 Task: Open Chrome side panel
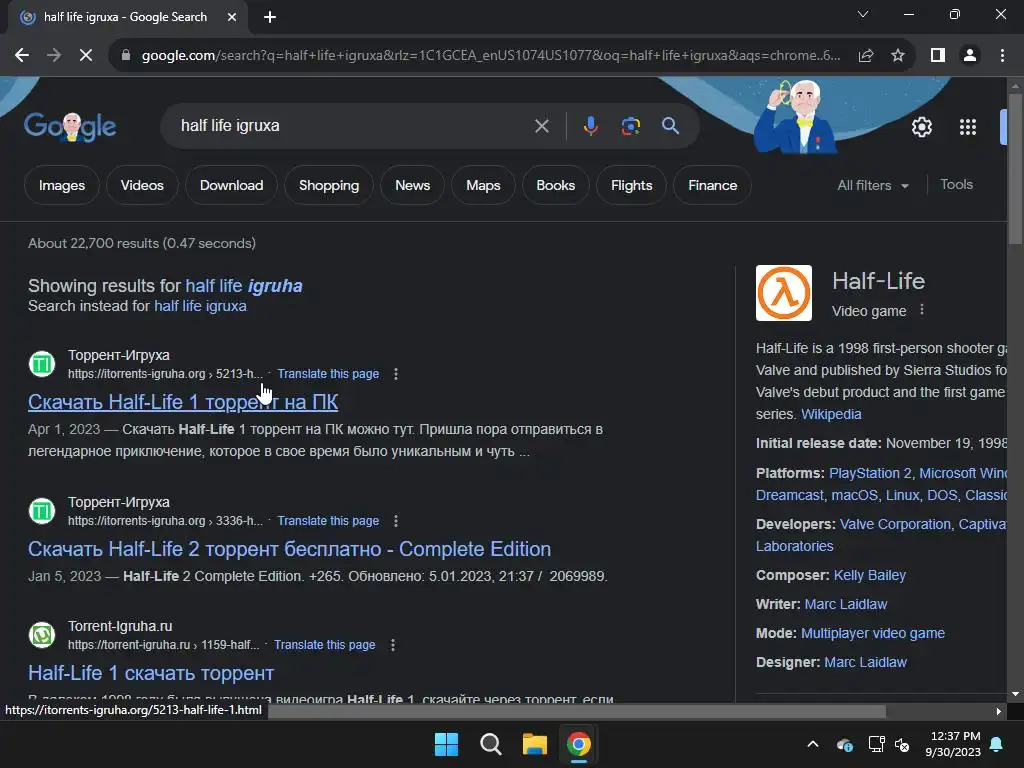click(x=938, y=56)
